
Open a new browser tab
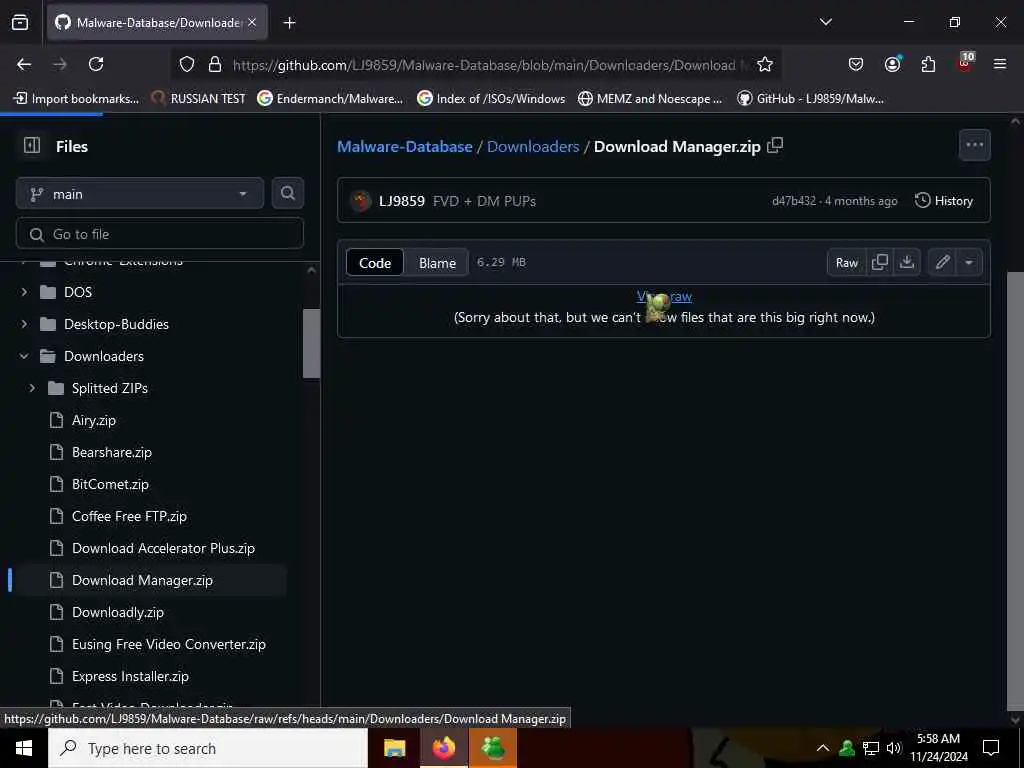tap(289, 23)
